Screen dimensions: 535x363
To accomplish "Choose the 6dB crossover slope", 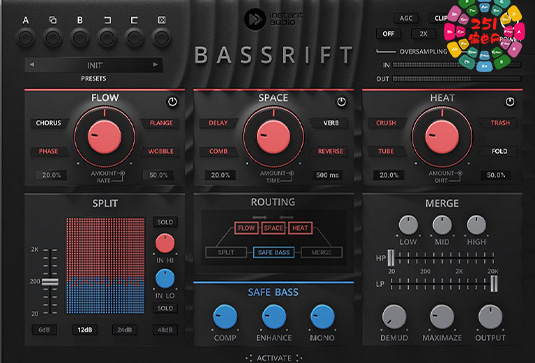I will [x=44, y=330].
